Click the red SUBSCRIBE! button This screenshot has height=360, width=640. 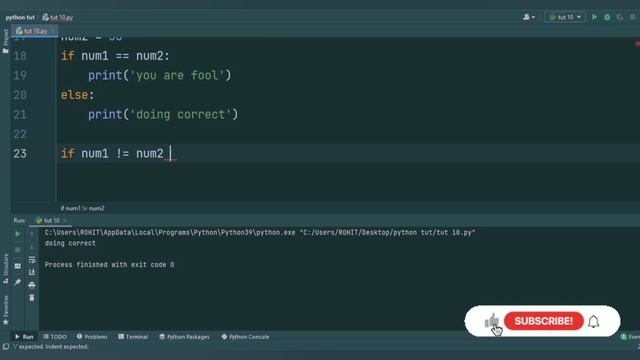click(x=544, y=321)
